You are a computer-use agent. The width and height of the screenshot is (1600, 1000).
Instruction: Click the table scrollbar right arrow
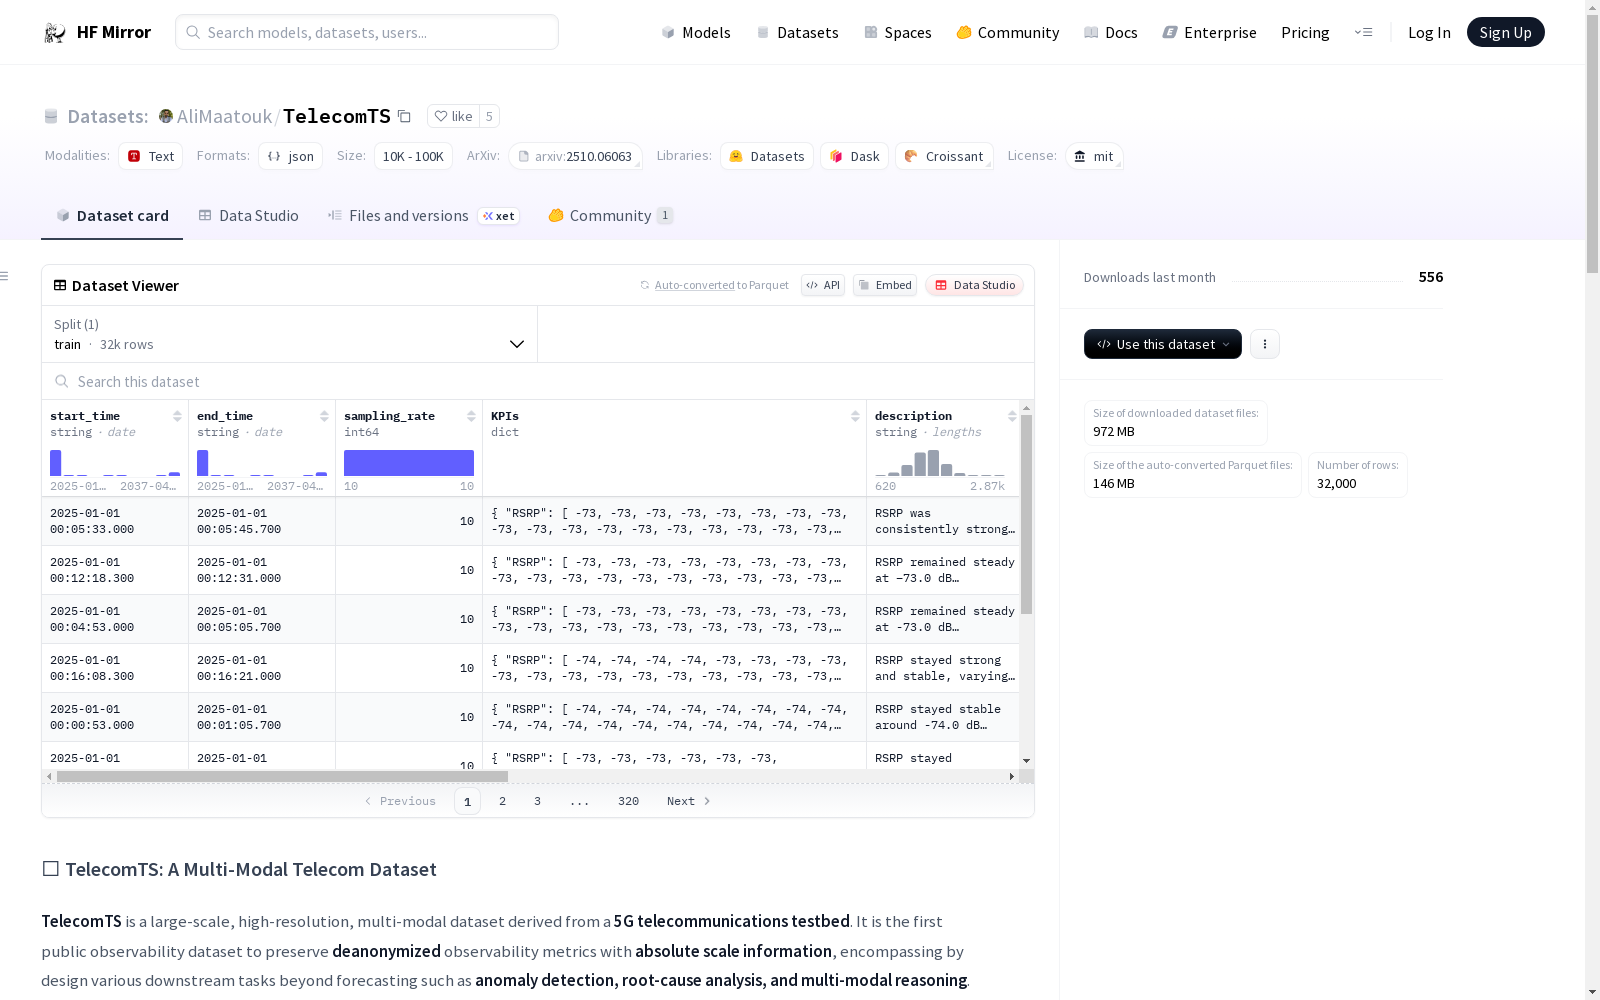coord(1012,776)
